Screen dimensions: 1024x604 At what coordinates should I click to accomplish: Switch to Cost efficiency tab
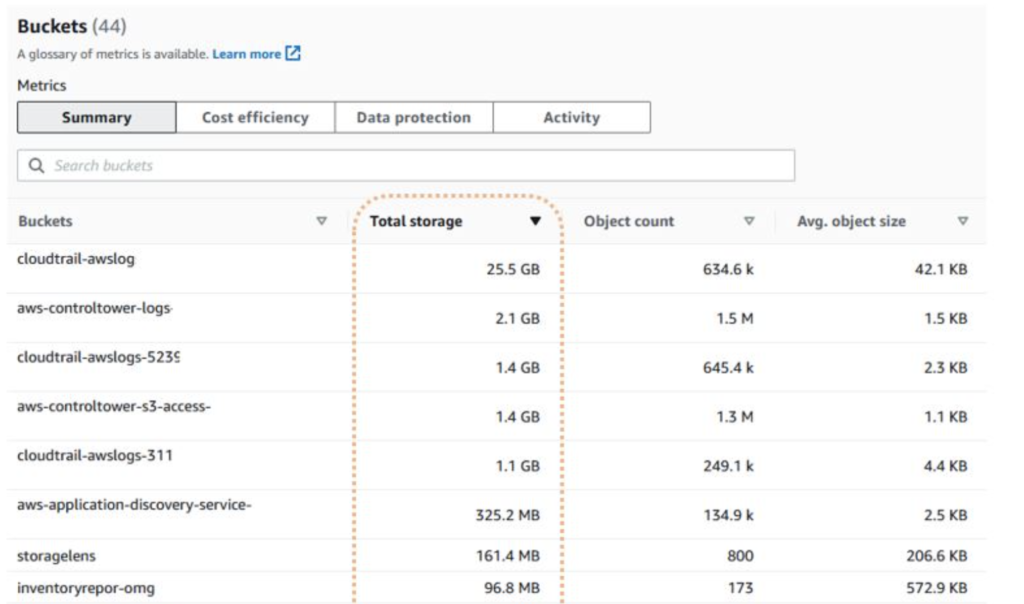coord(255,118)
